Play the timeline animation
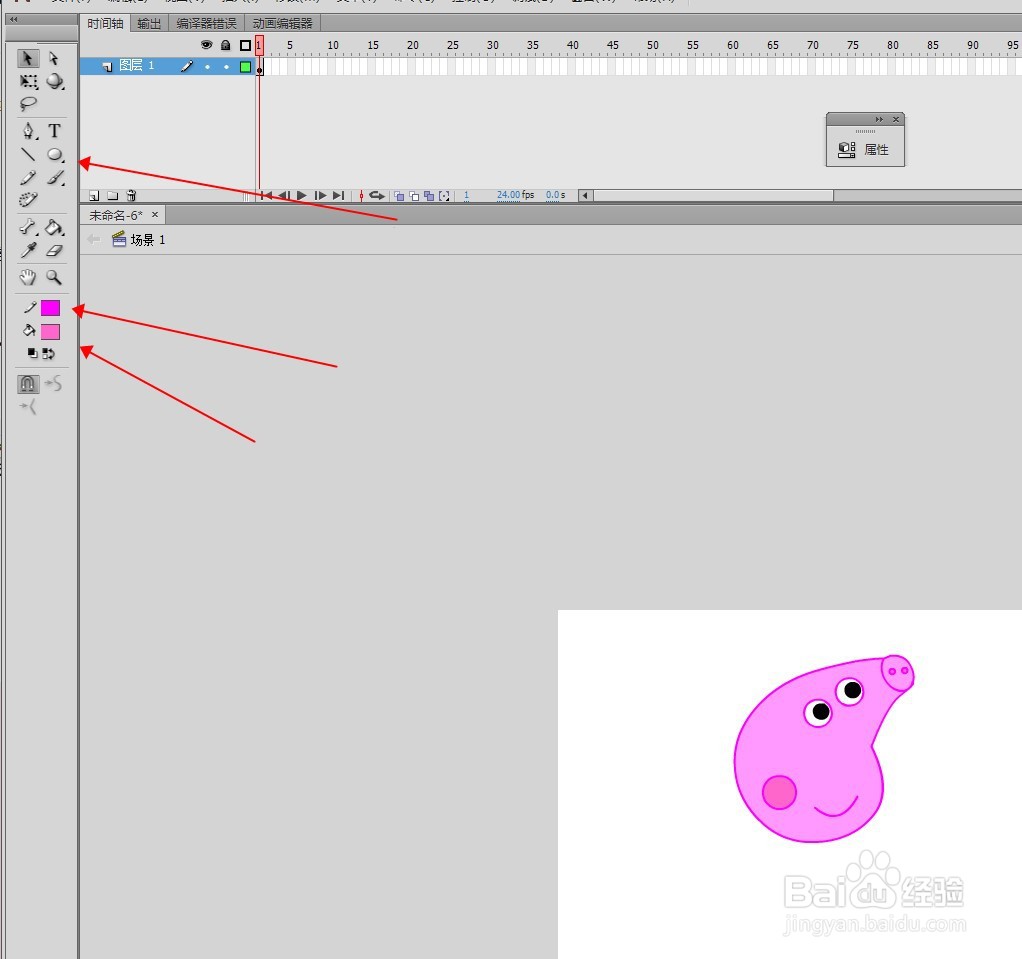1022x959 pixels. click(x=302, y=196)
